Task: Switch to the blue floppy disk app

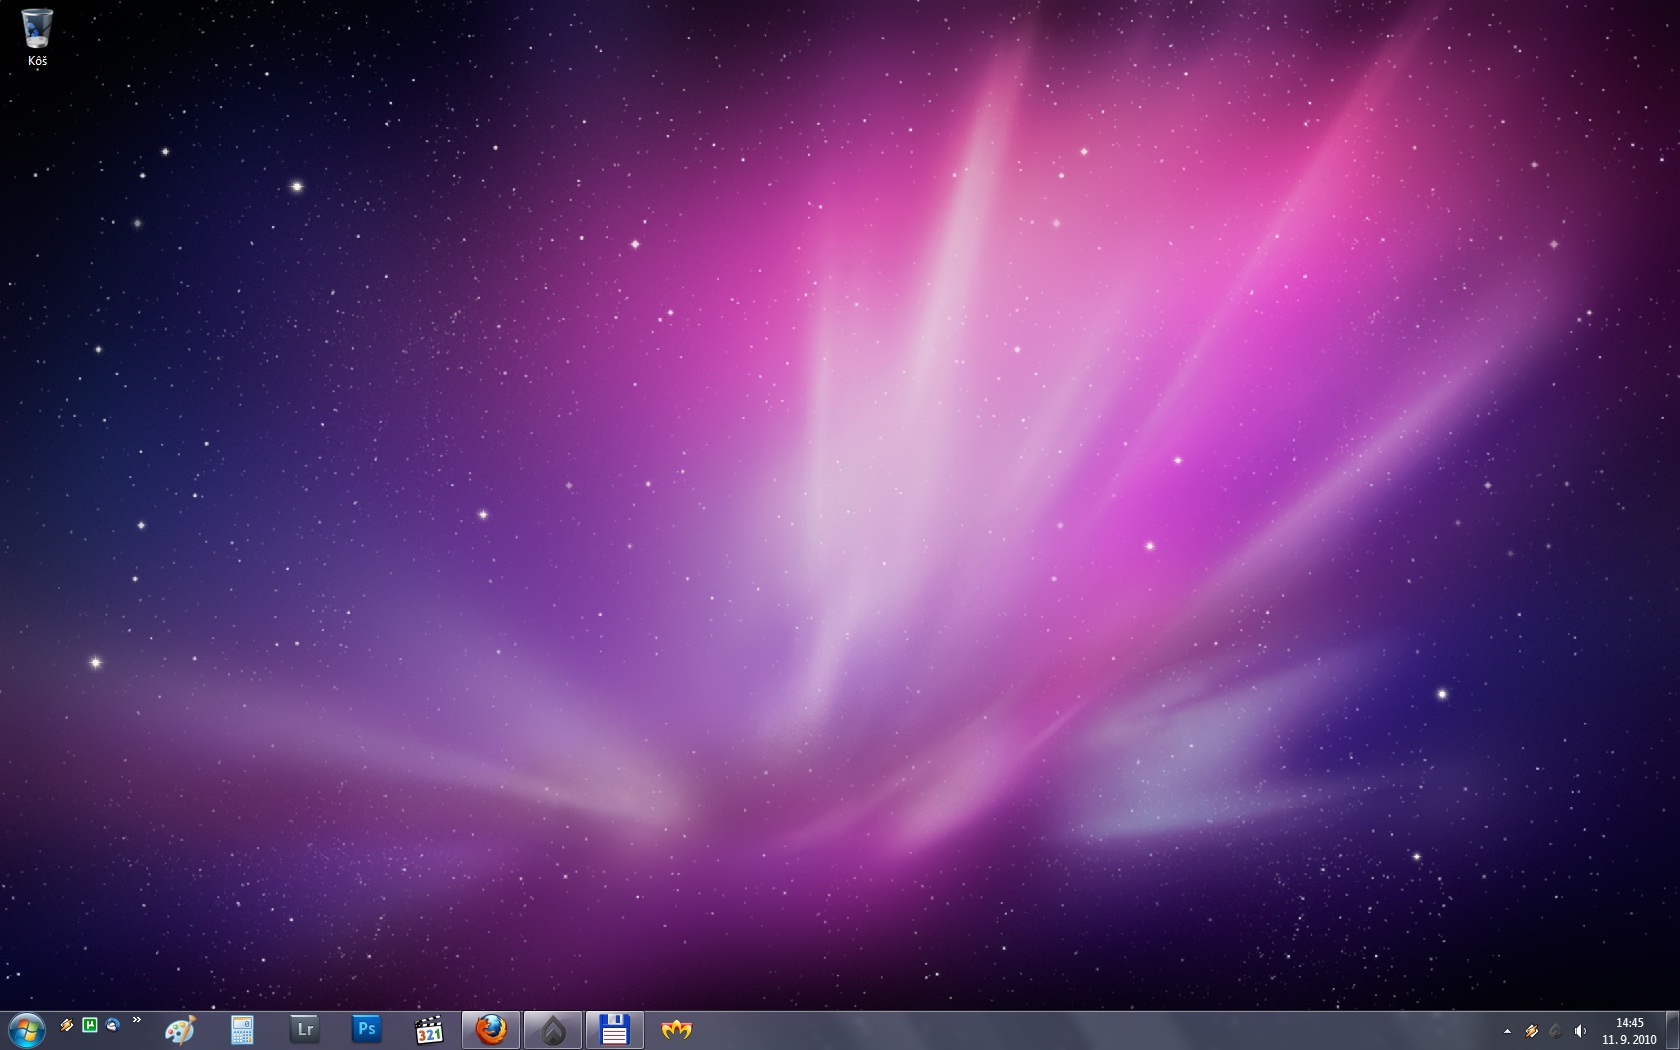Action: click(x=615, y=1030)
